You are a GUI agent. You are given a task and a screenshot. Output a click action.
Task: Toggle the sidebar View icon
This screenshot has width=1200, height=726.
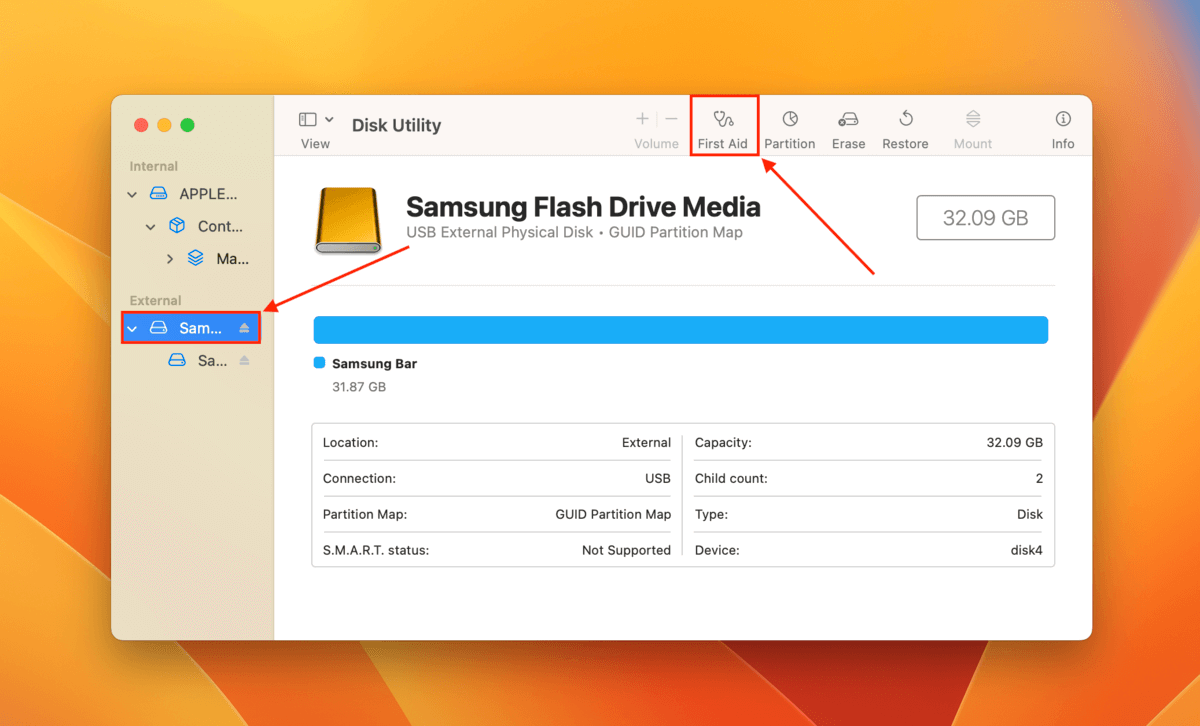[x=308, y=119]
